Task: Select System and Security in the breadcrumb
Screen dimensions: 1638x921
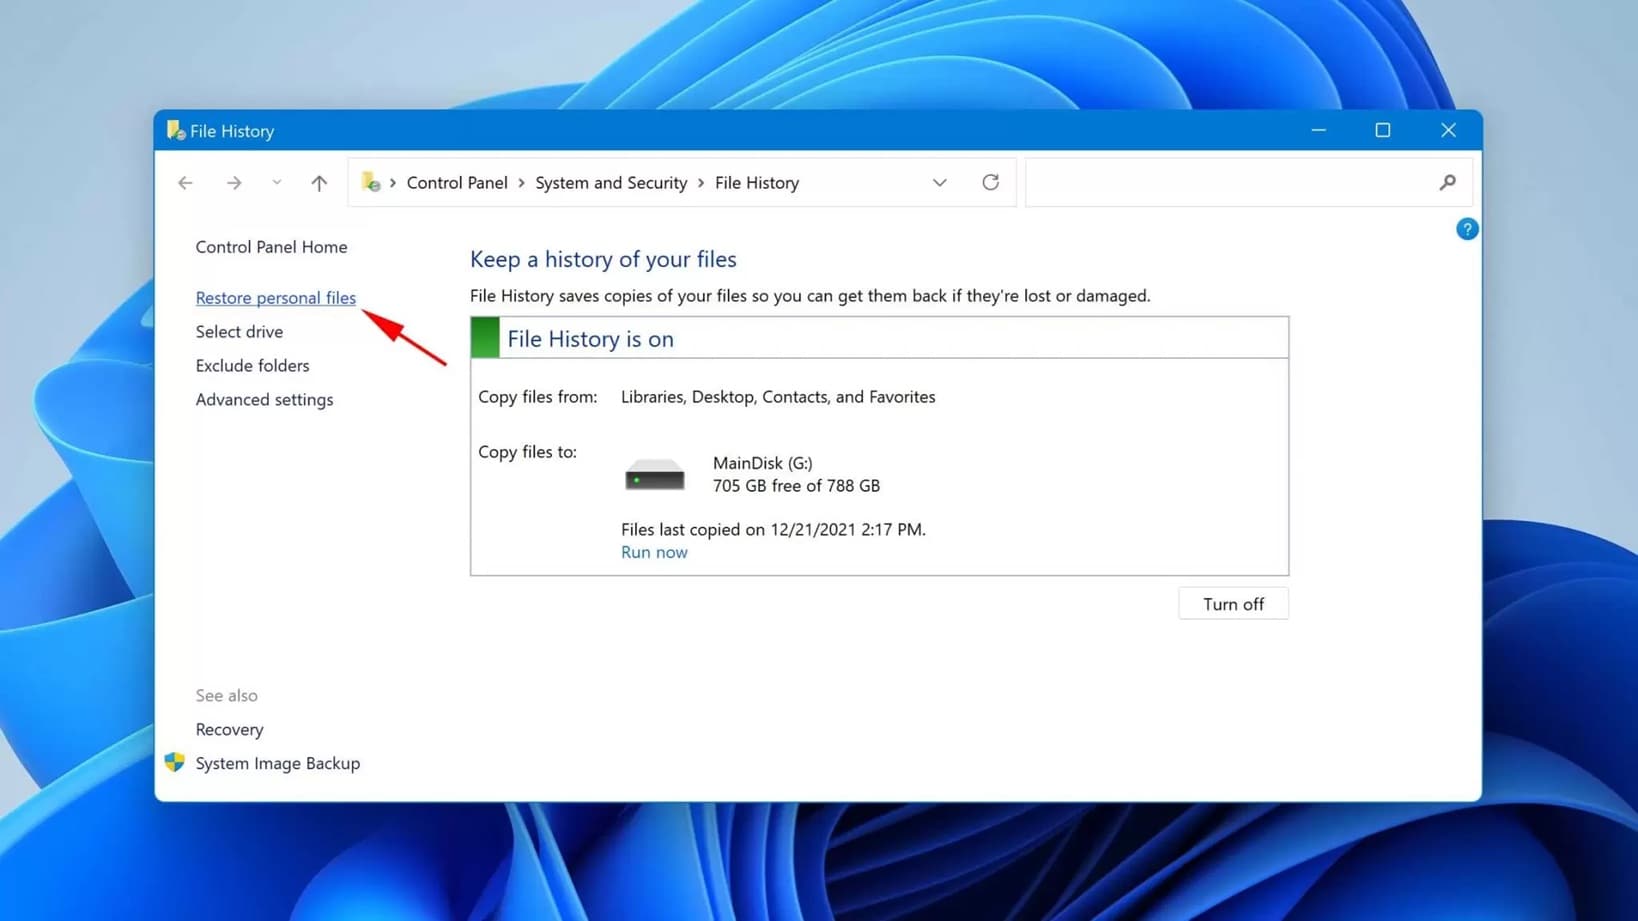Action: [x=611, y=182]
